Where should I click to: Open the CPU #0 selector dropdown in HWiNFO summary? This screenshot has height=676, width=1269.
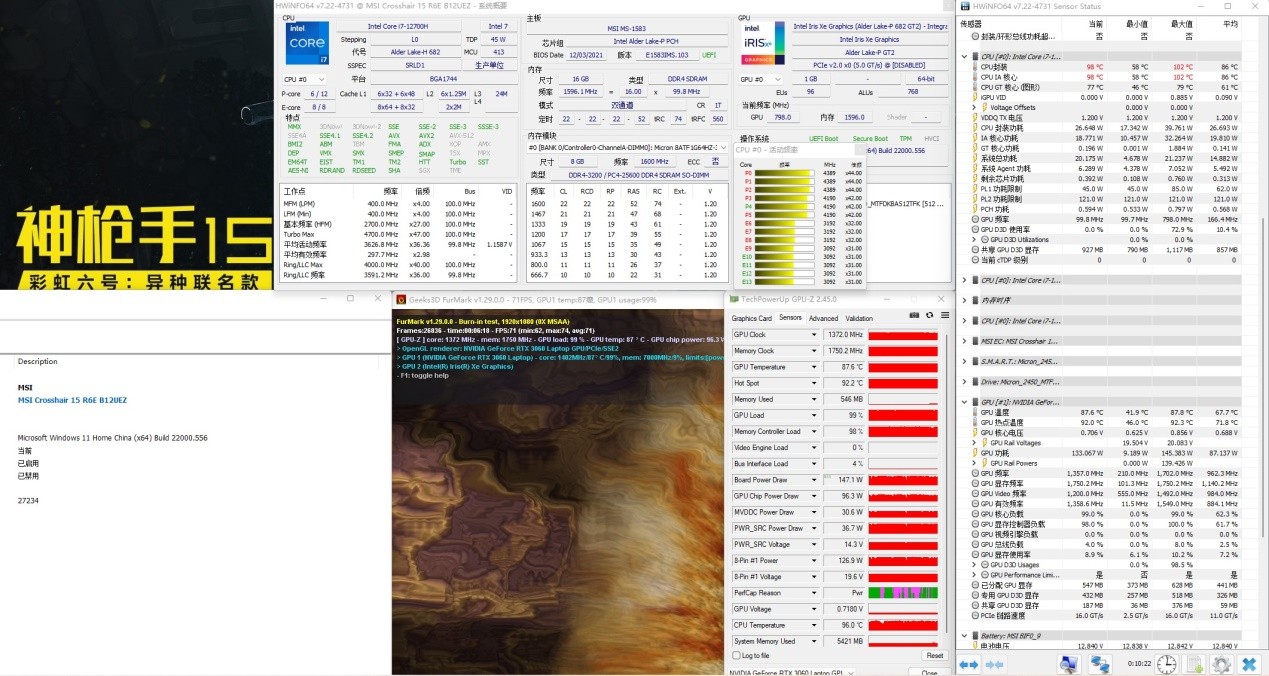[x=304, y=79]
